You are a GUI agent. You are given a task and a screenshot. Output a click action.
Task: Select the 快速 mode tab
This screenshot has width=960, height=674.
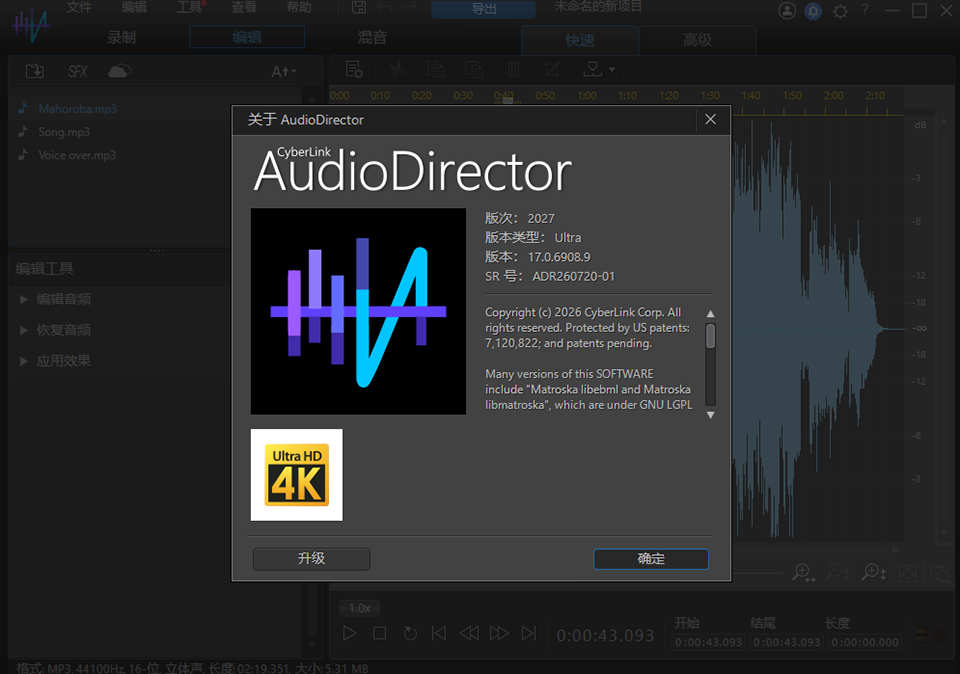(580, 40)
